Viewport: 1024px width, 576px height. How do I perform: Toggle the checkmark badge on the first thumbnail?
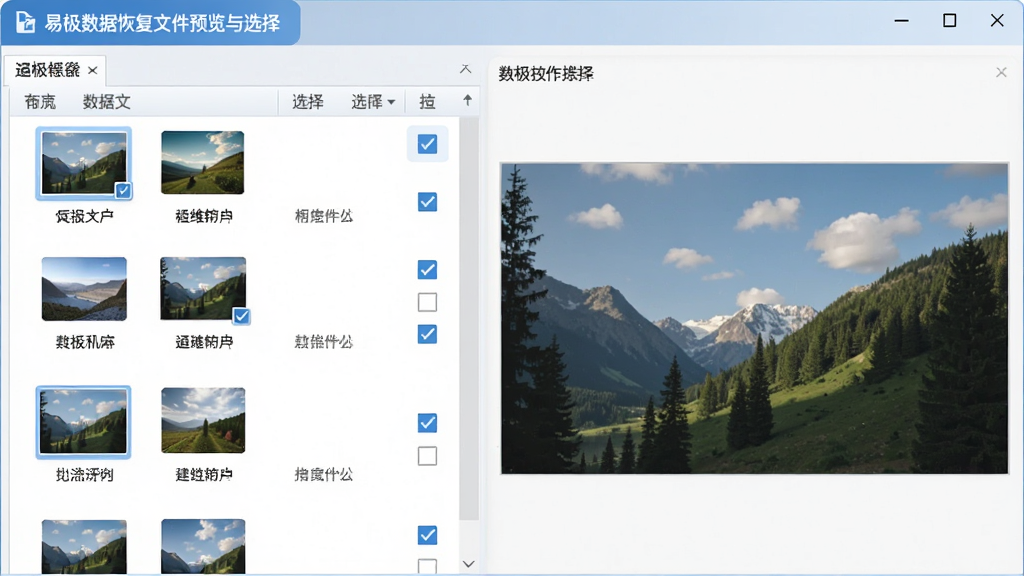(123, 190)
